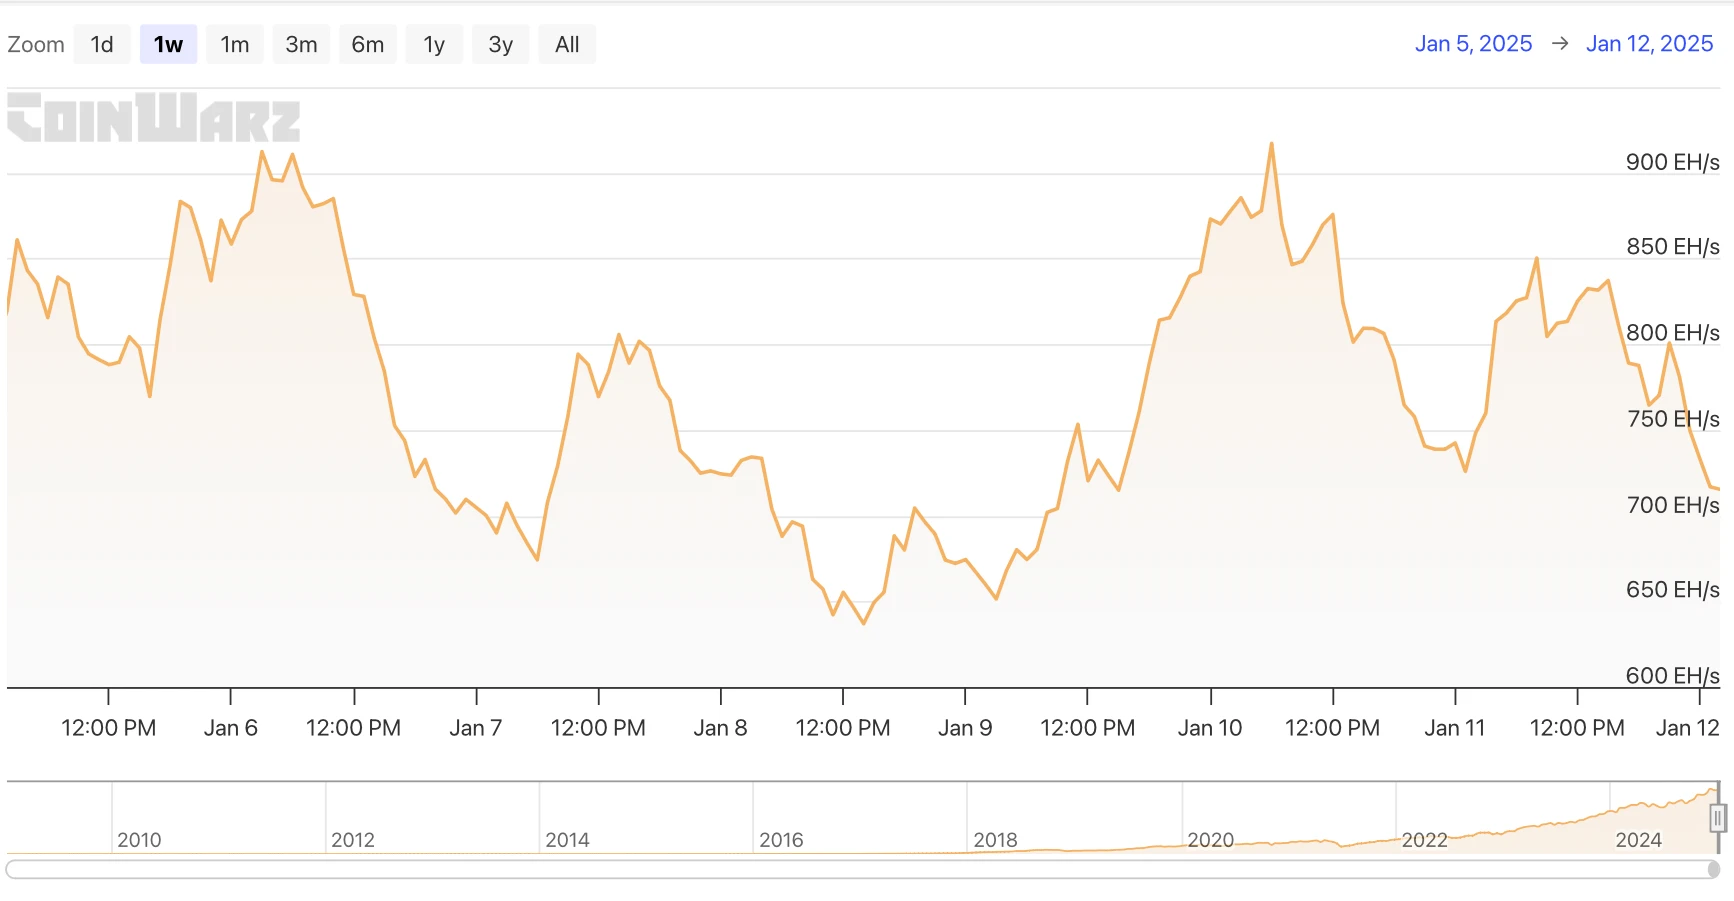Viewport: 1734px width, 901px height.
Task: Show the 1y hashrate range
Action: [x=434, y=45]
